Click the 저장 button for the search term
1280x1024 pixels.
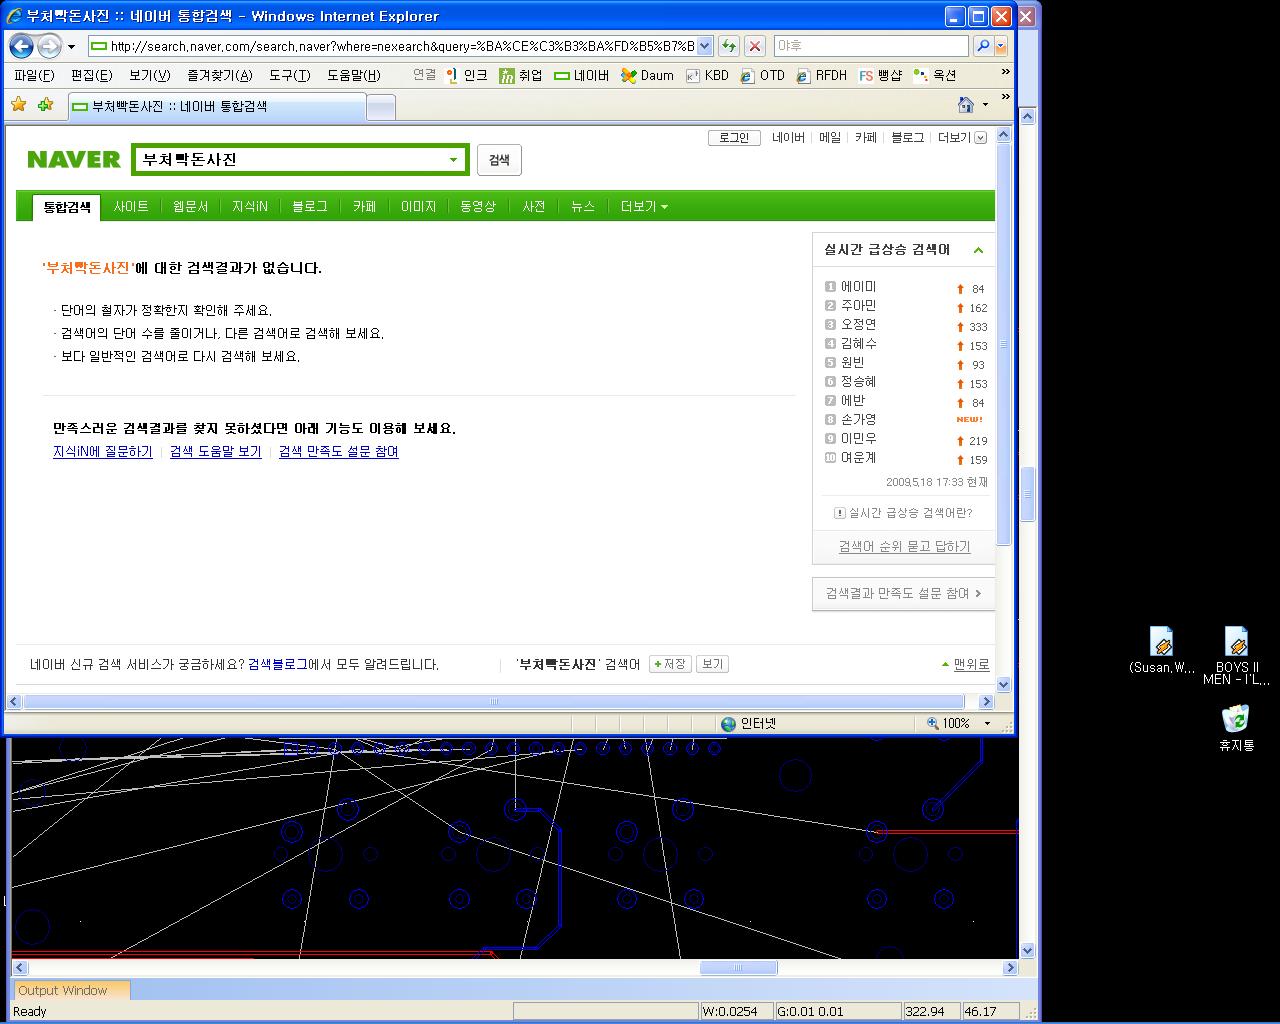pos(670,664)
